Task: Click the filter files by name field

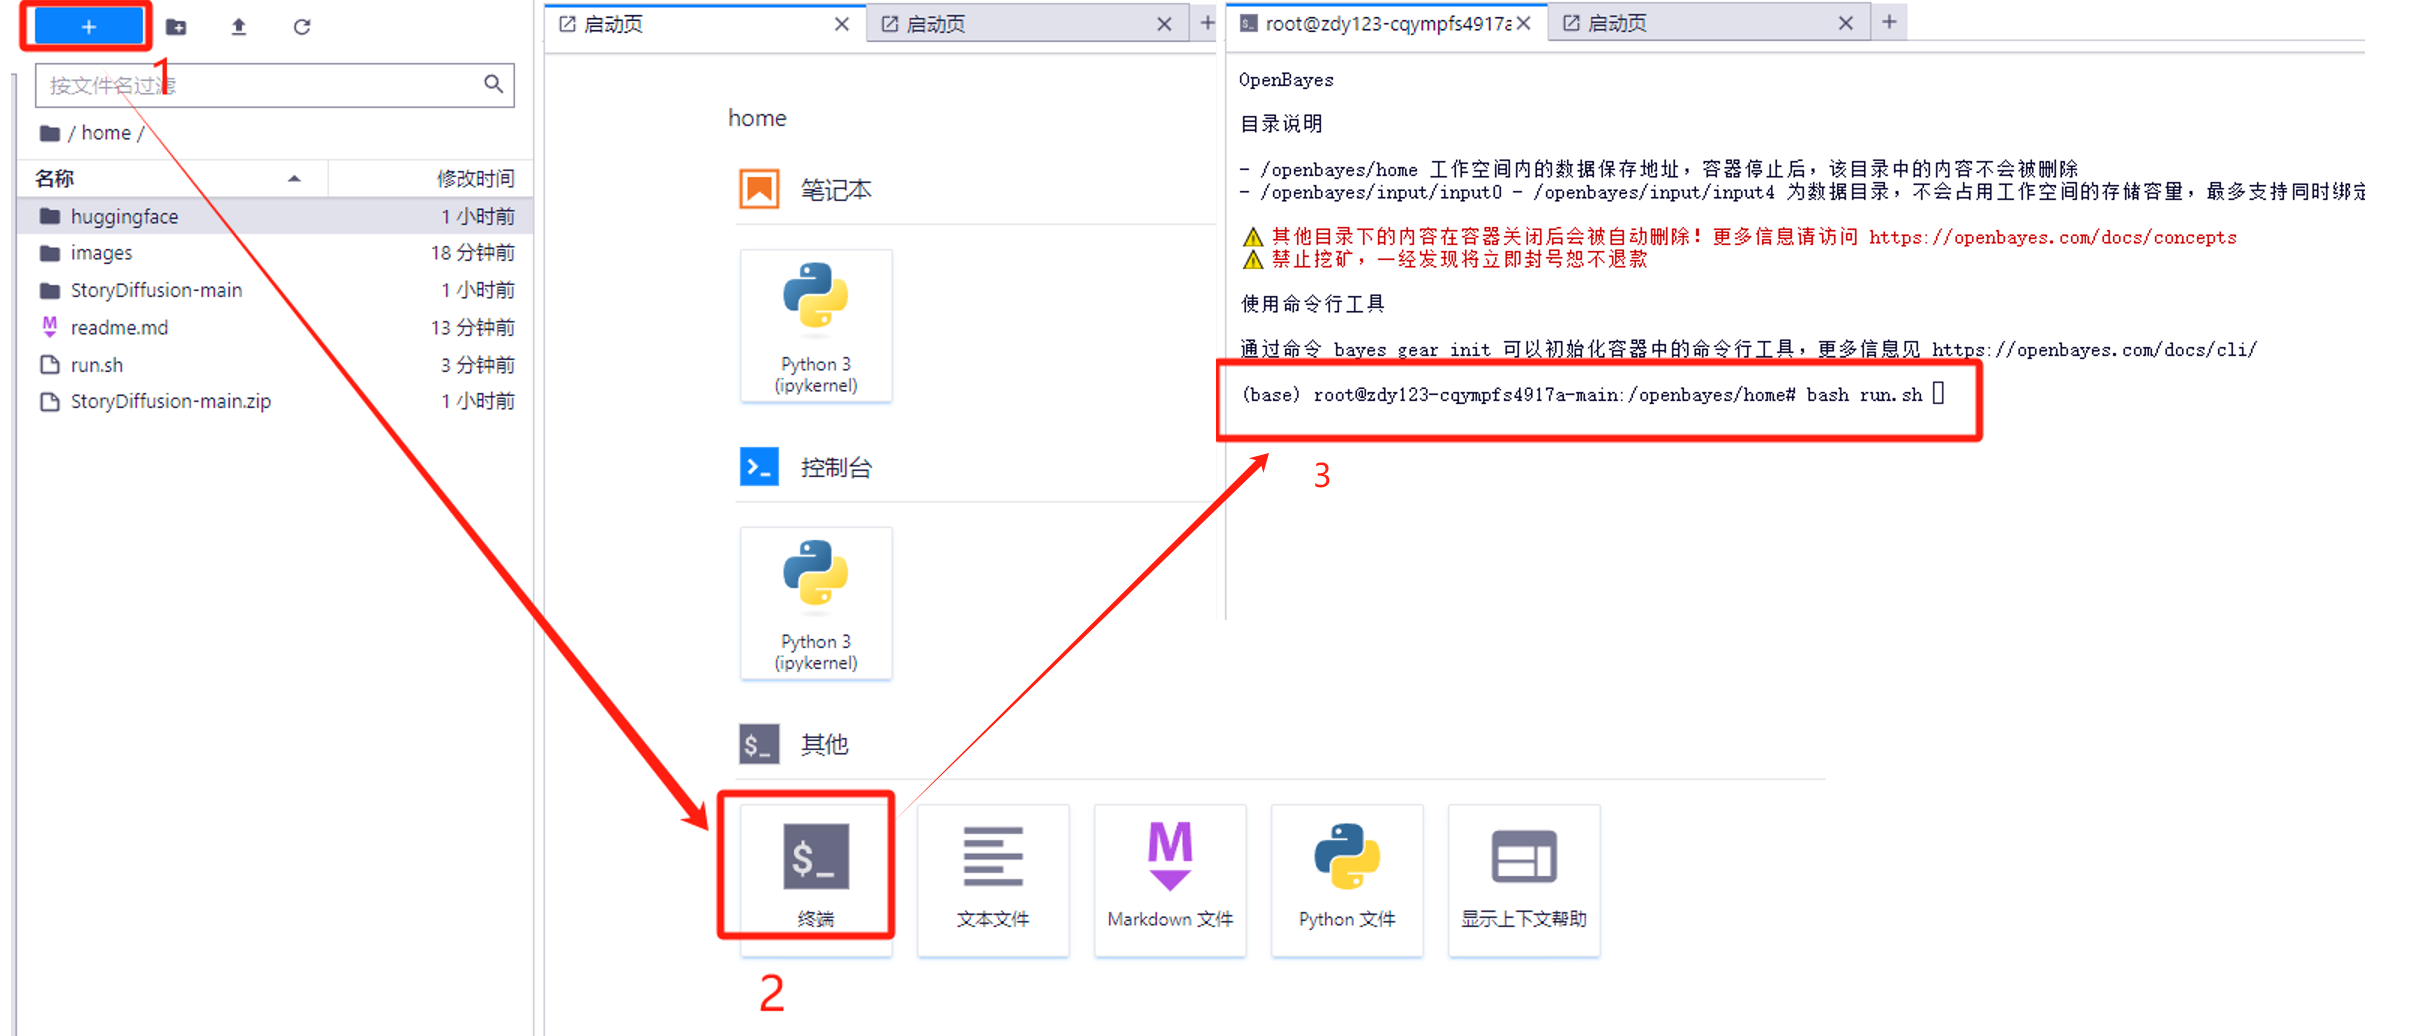Action: [x=260, y=85]
